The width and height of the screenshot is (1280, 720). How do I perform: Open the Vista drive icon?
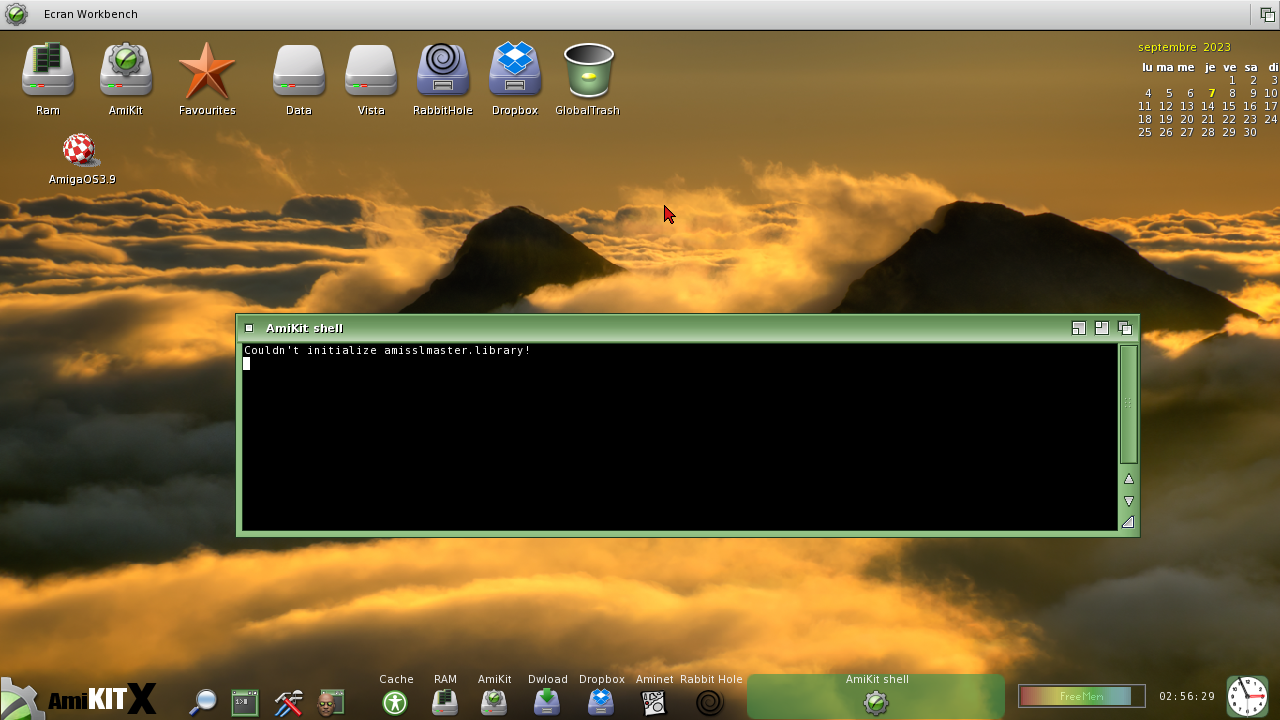371,70
